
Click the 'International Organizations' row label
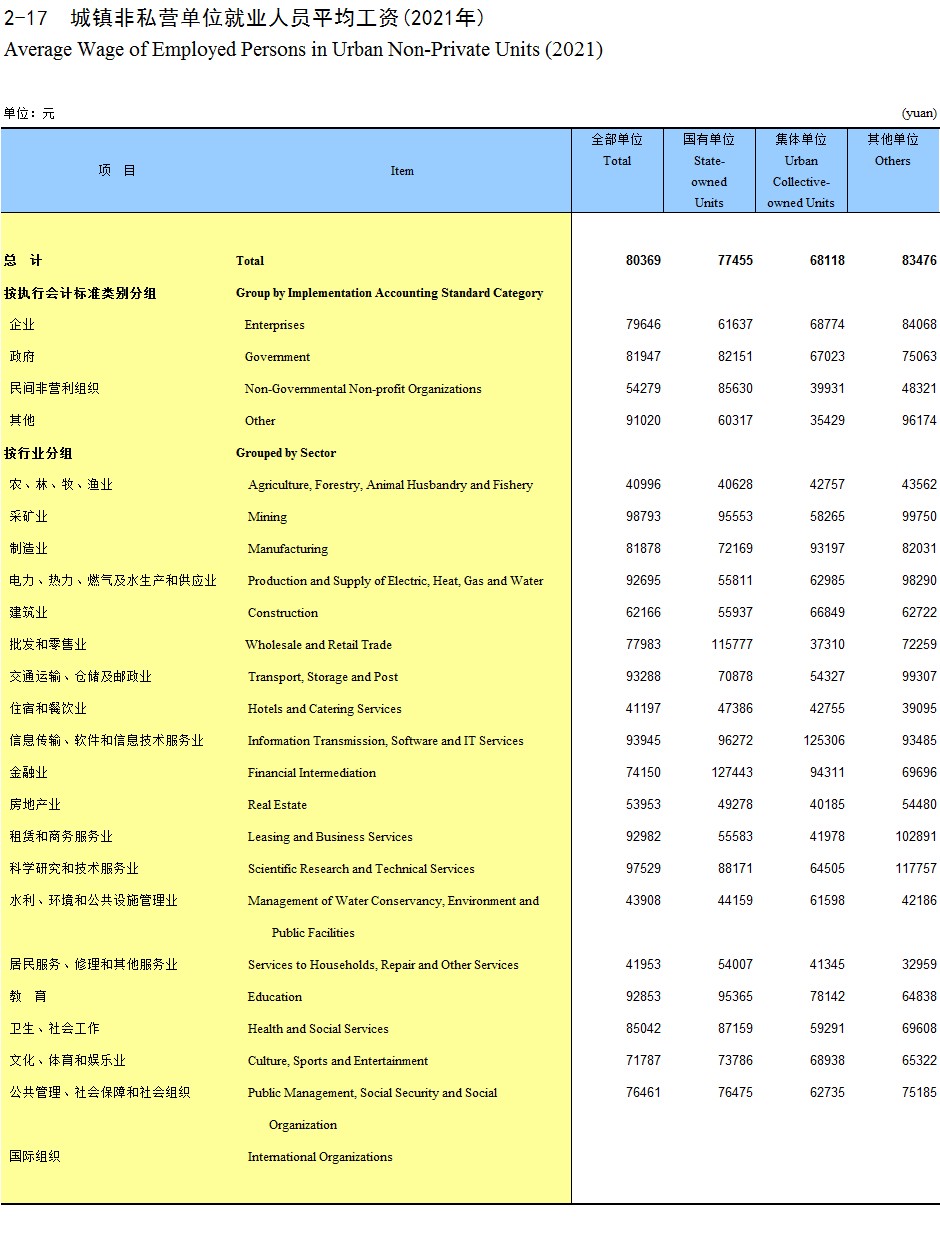coord(320,1157)
